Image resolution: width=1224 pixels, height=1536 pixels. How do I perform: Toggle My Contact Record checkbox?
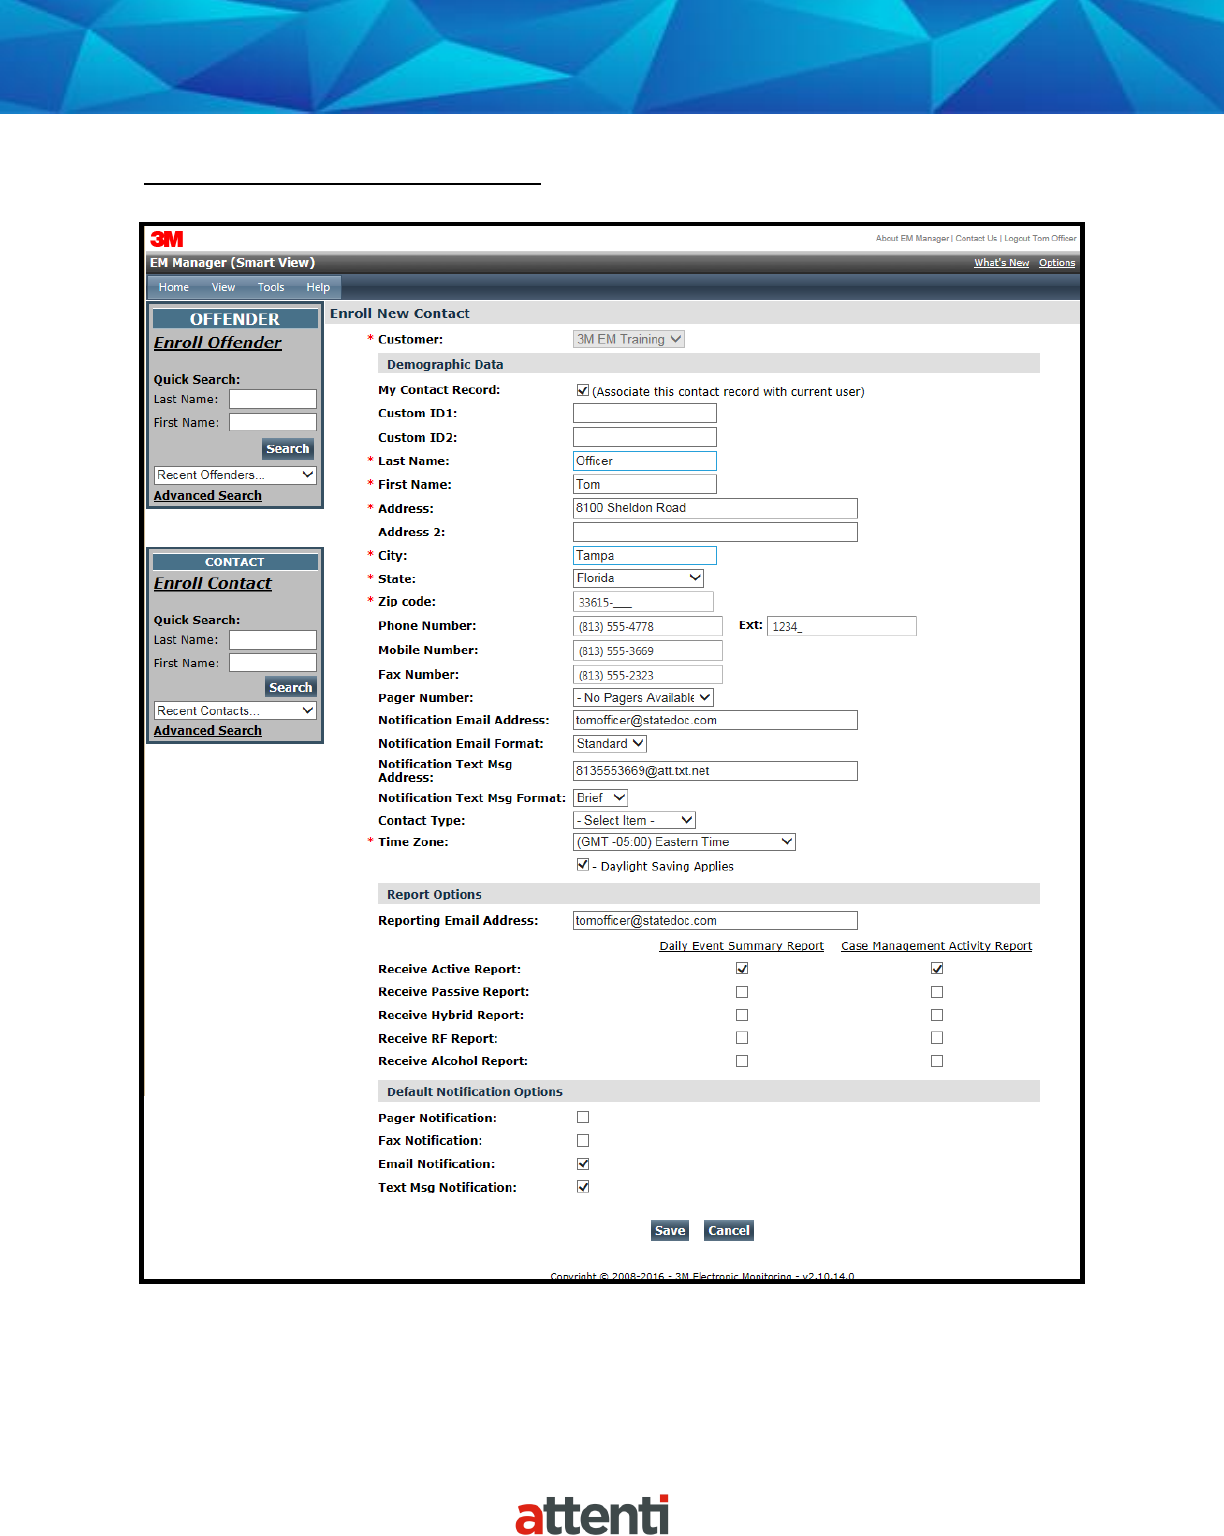tap(583, 390)
